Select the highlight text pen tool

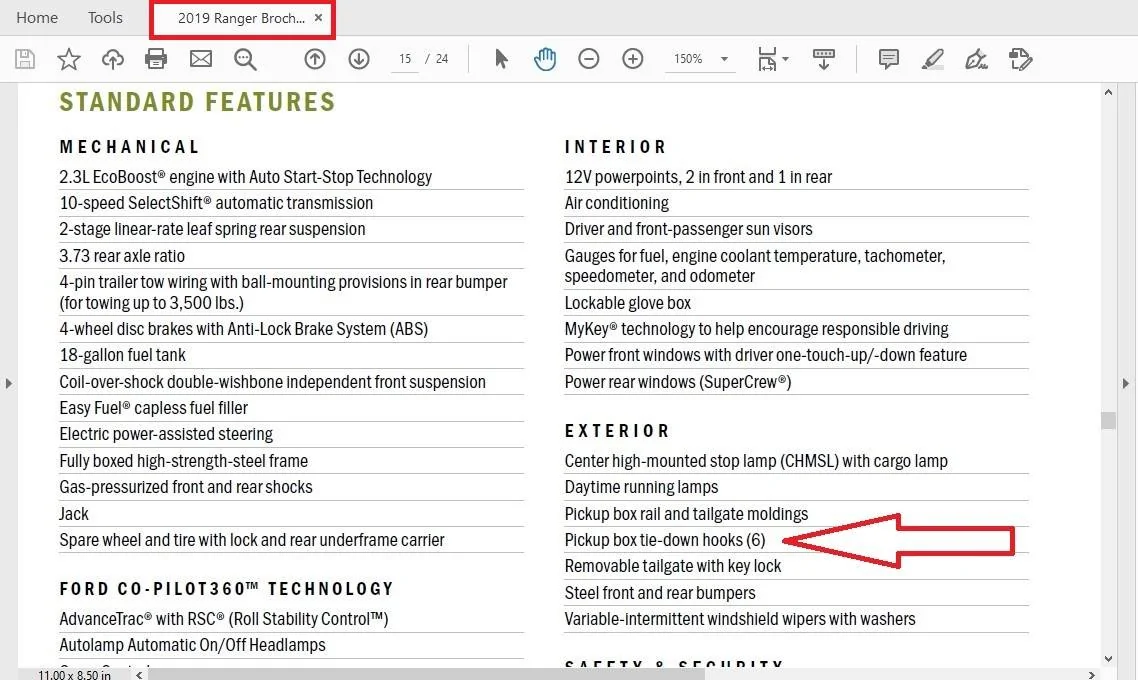coord(933,59)
